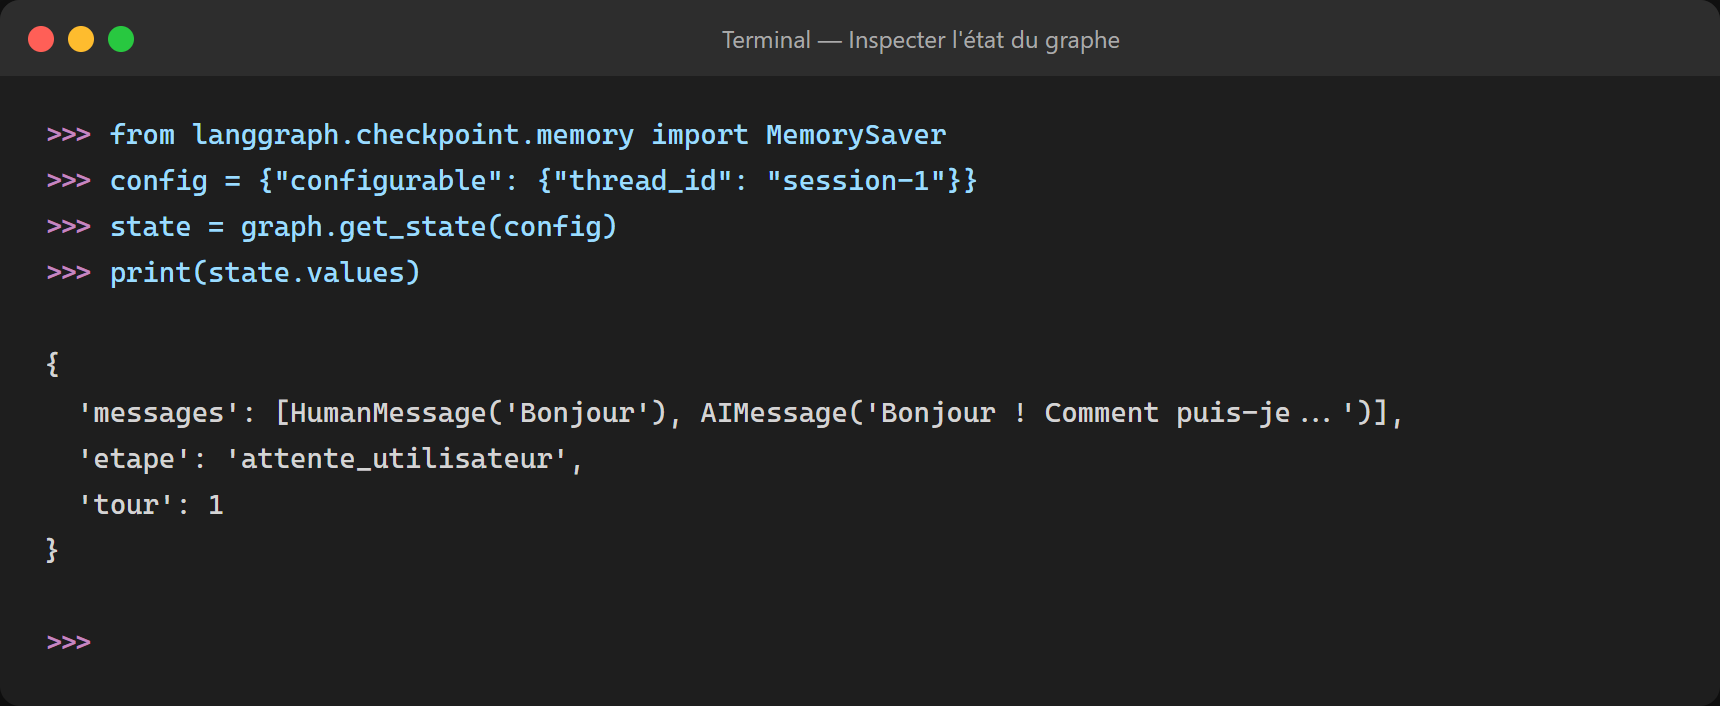The width and height of the screenshot is (1720, 706).
Task: Focus the empty prompt at the bottom
Action: click(x=69, y=643)
